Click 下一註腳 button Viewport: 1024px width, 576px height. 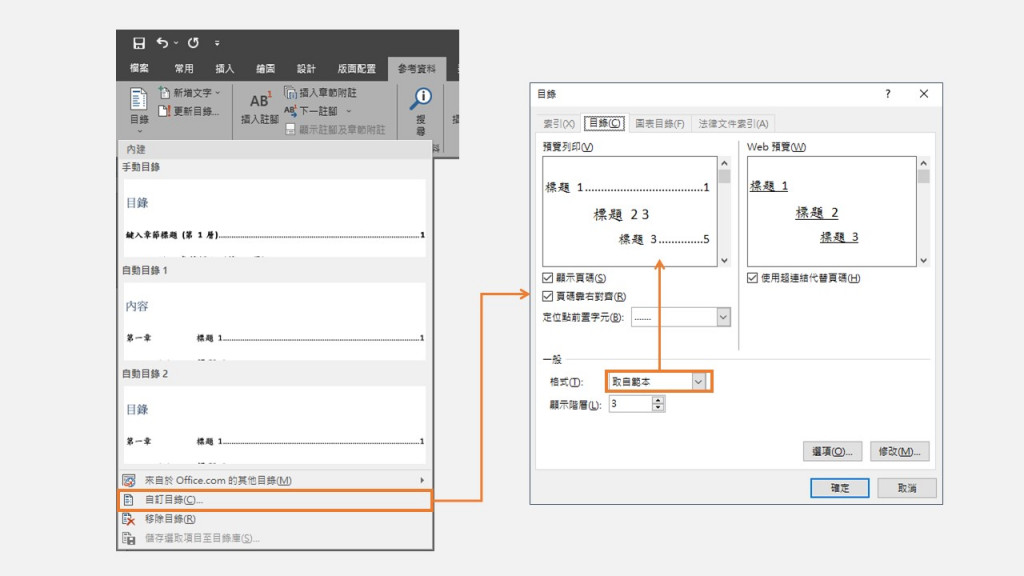pos(312,111)
